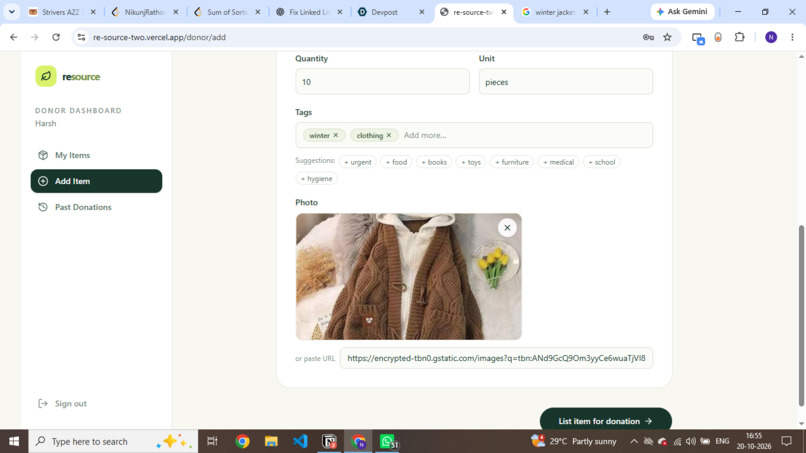
Task: Show hidden system tray icons
Action: 634,441
